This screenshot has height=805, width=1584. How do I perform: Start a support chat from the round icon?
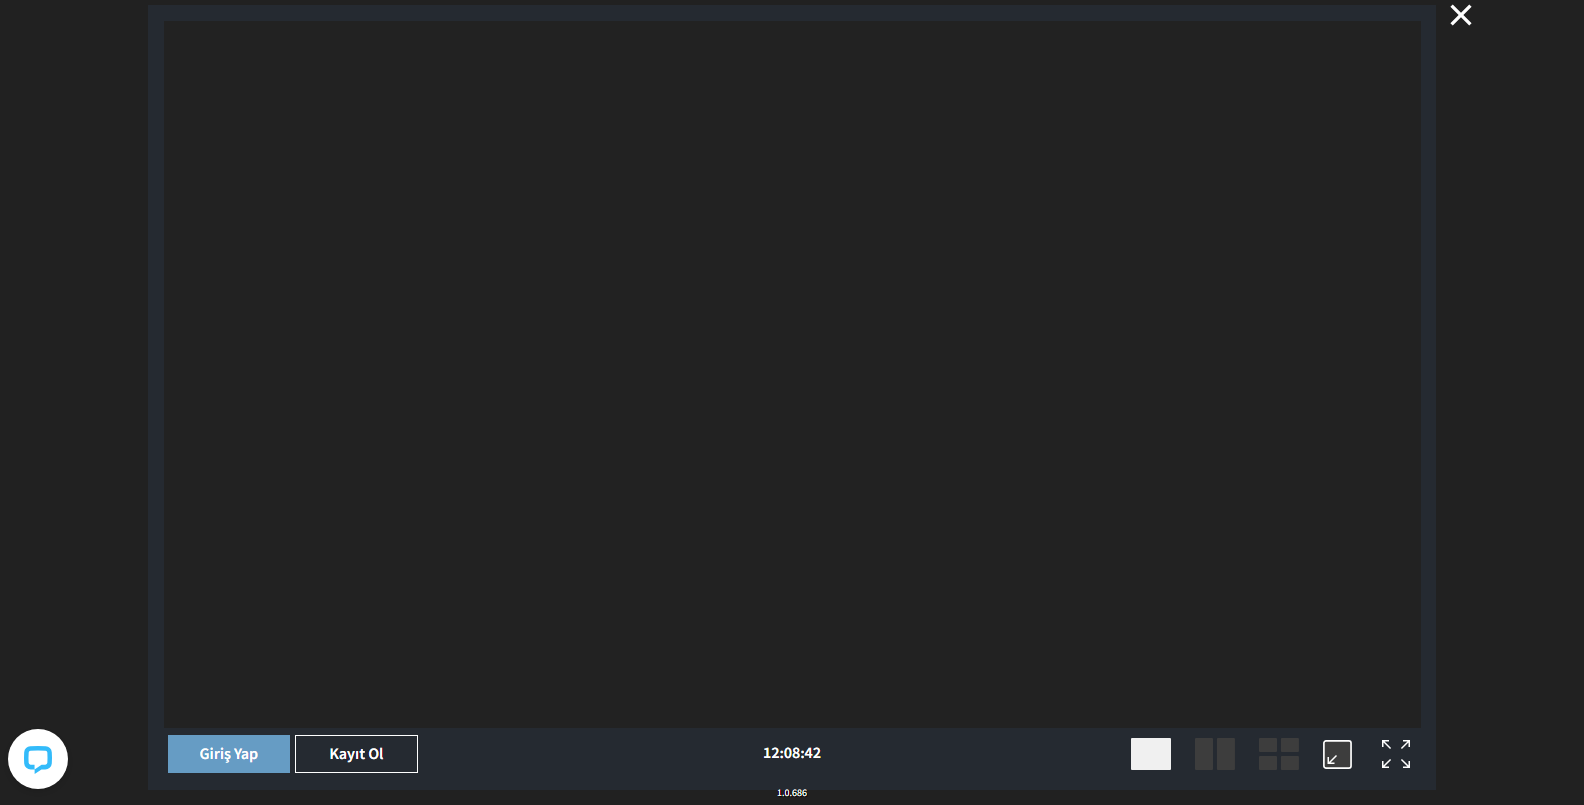tap(38, 759)
